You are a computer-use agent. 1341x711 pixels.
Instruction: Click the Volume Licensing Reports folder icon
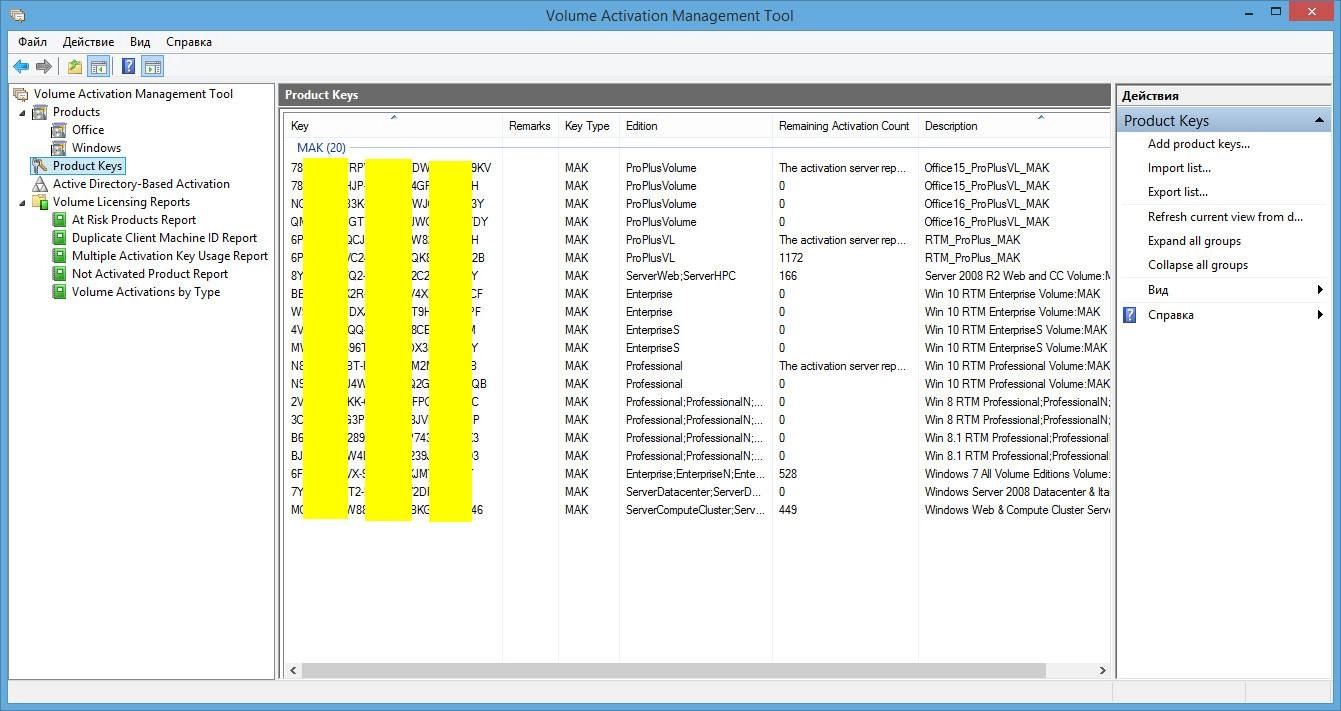click(40, 202)
